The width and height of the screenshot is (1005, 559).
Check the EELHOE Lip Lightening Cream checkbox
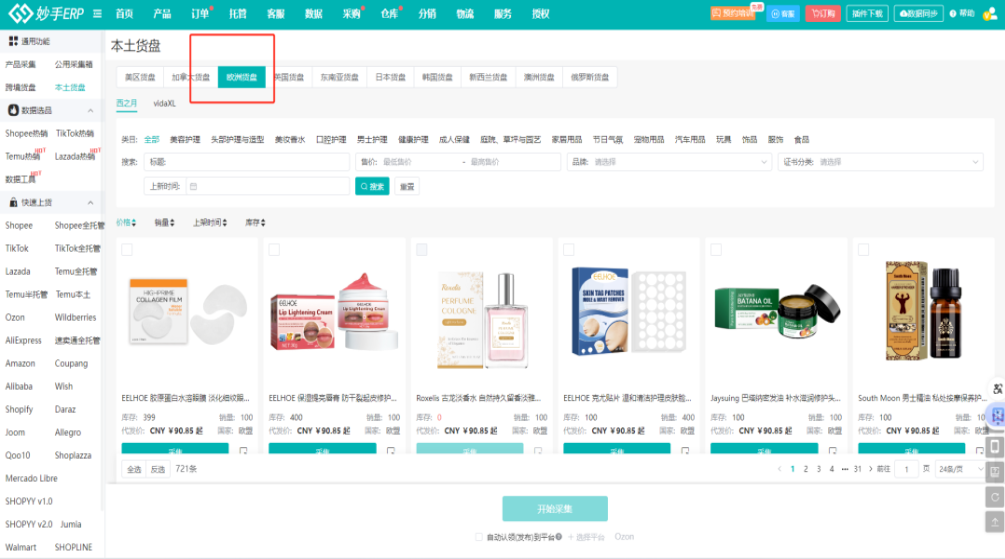274,249
